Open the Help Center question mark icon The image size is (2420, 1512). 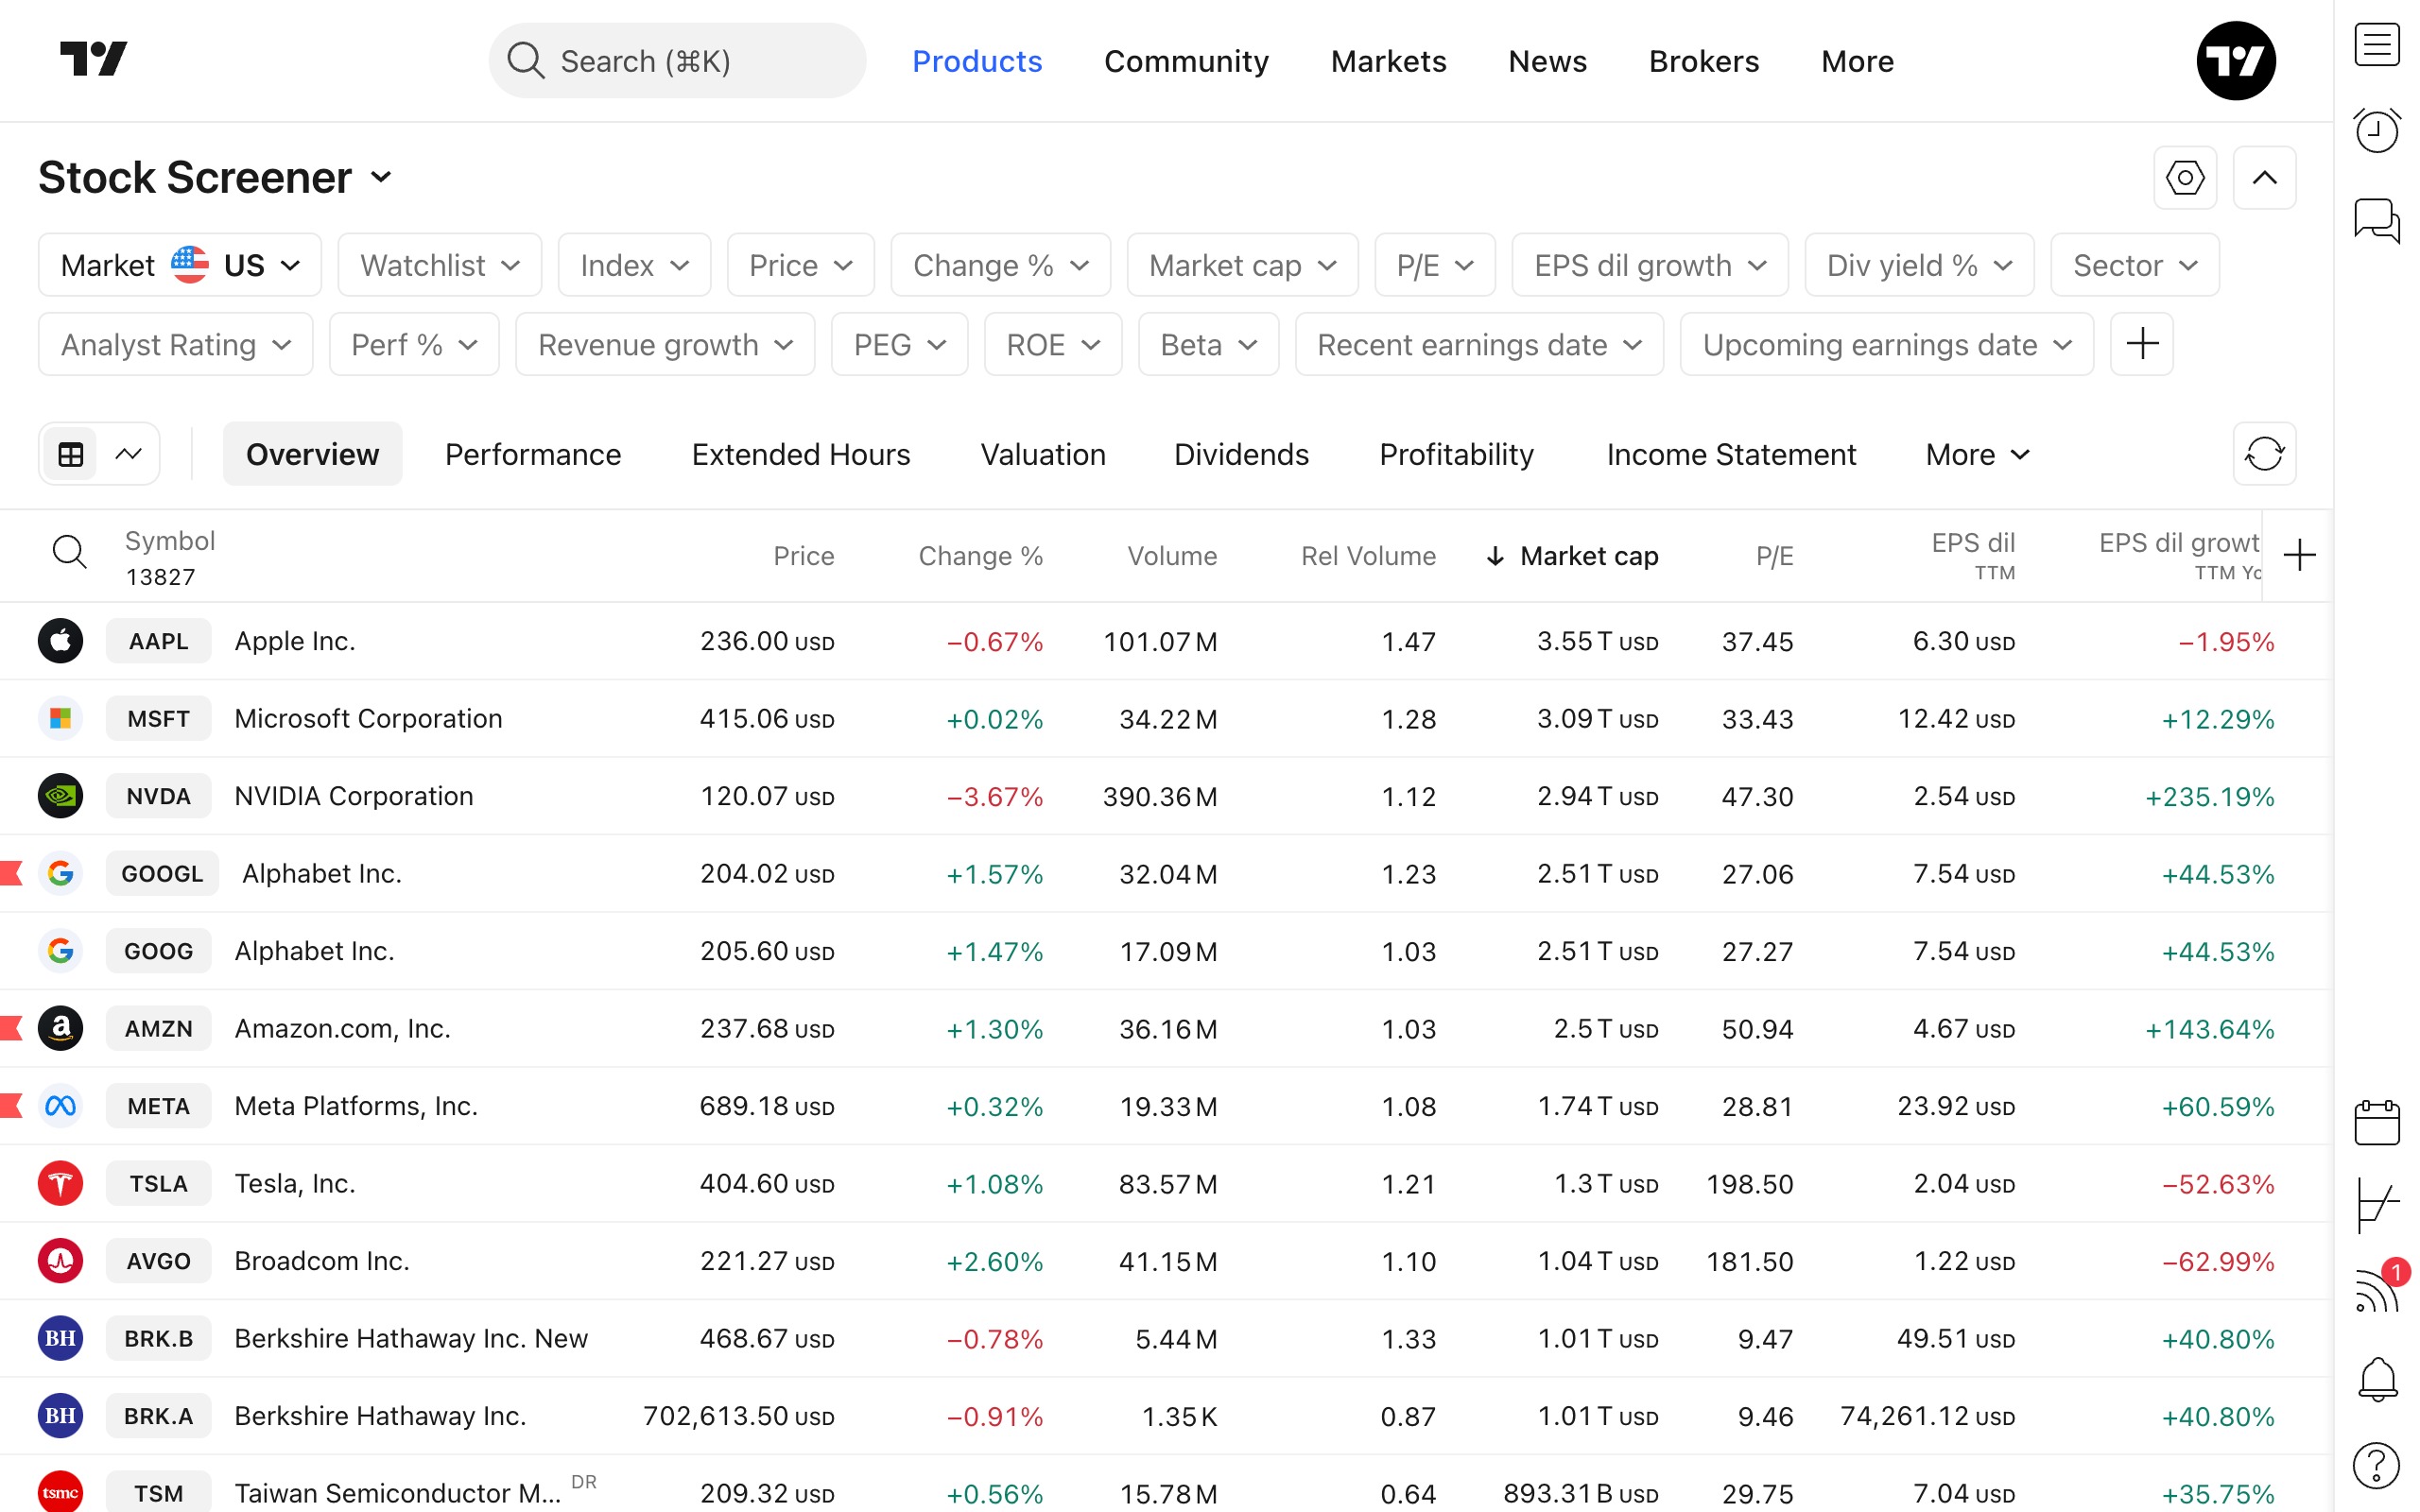2375,1466
